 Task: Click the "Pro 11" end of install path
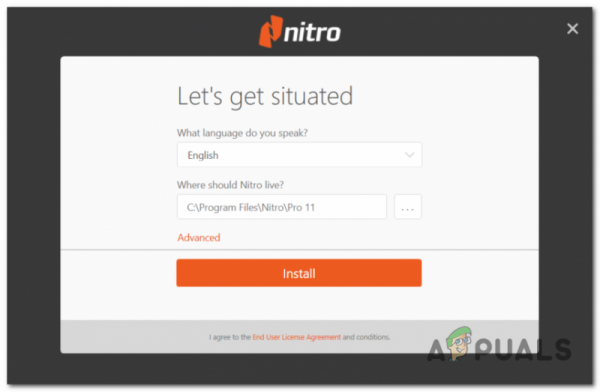[301, 207]
